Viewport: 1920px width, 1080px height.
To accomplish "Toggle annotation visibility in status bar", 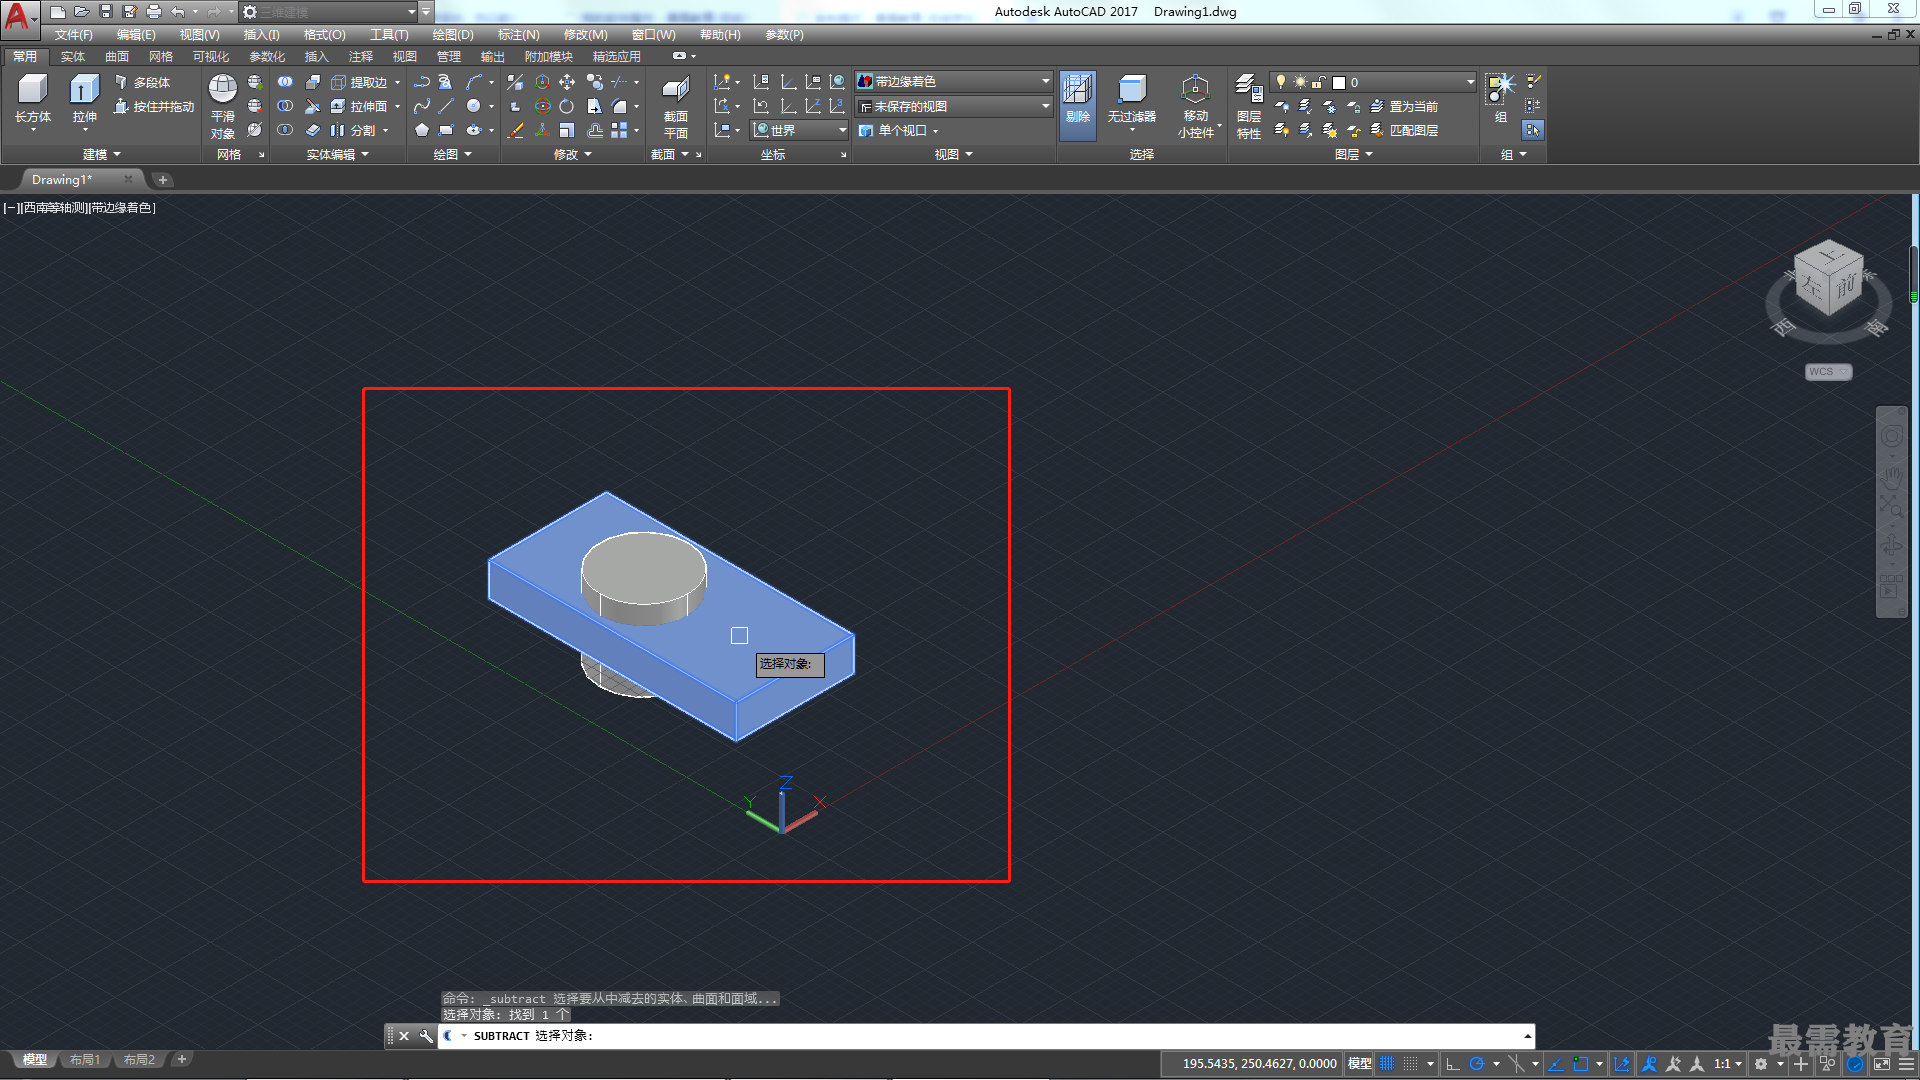I will click(x=1649, y=1064).
